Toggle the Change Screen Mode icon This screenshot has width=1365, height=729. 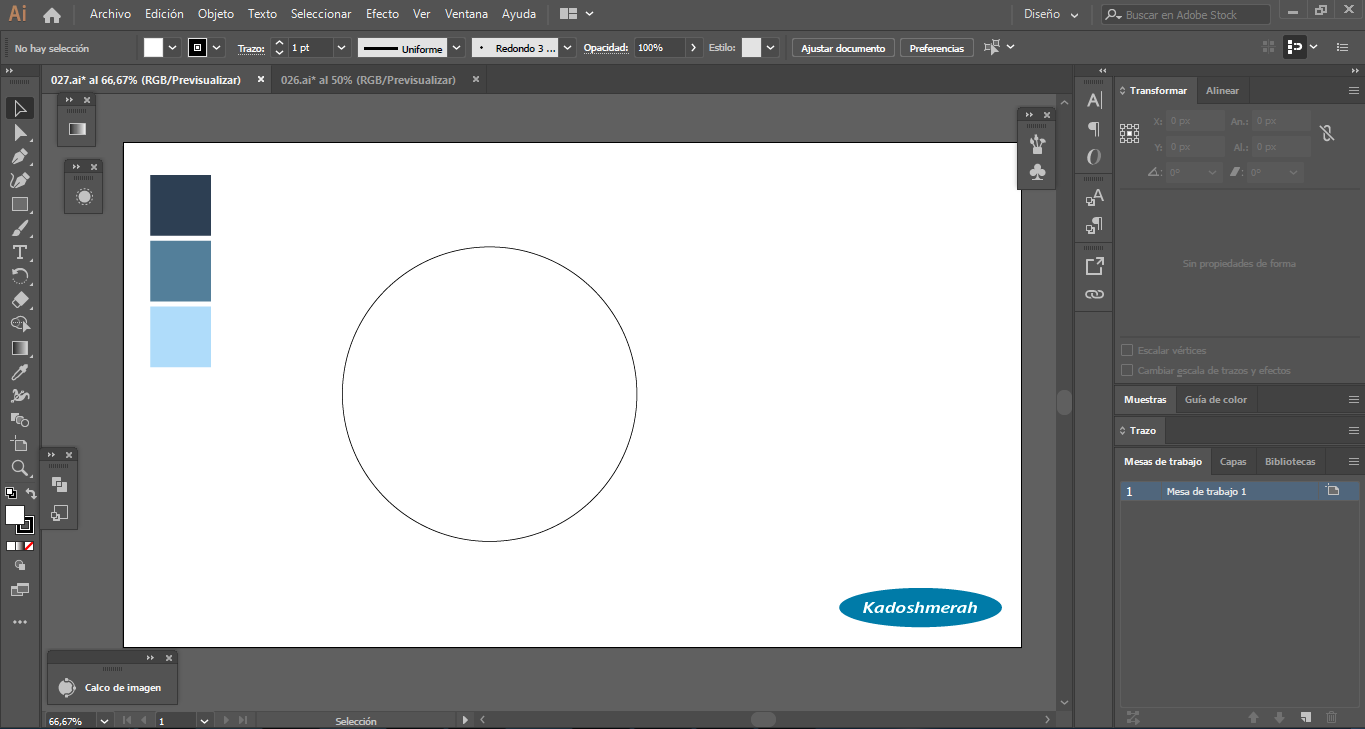(20, 590)
